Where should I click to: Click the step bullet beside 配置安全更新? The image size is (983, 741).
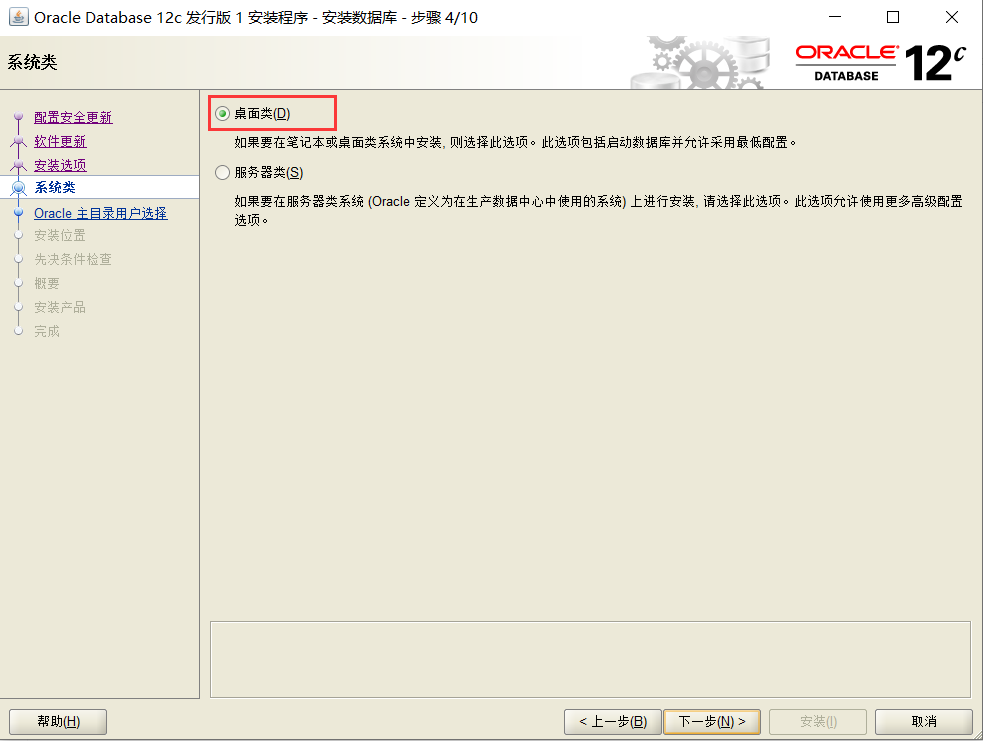point(19,117)
